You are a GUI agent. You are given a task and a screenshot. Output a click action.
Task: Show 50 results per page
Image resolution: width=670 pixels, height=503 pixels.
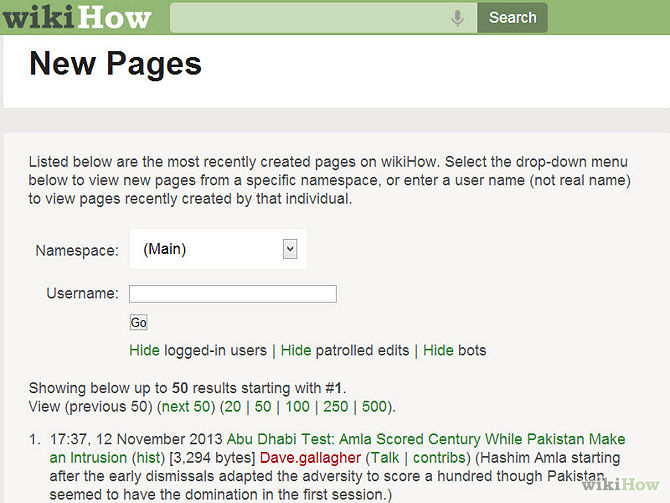[263, 406]
